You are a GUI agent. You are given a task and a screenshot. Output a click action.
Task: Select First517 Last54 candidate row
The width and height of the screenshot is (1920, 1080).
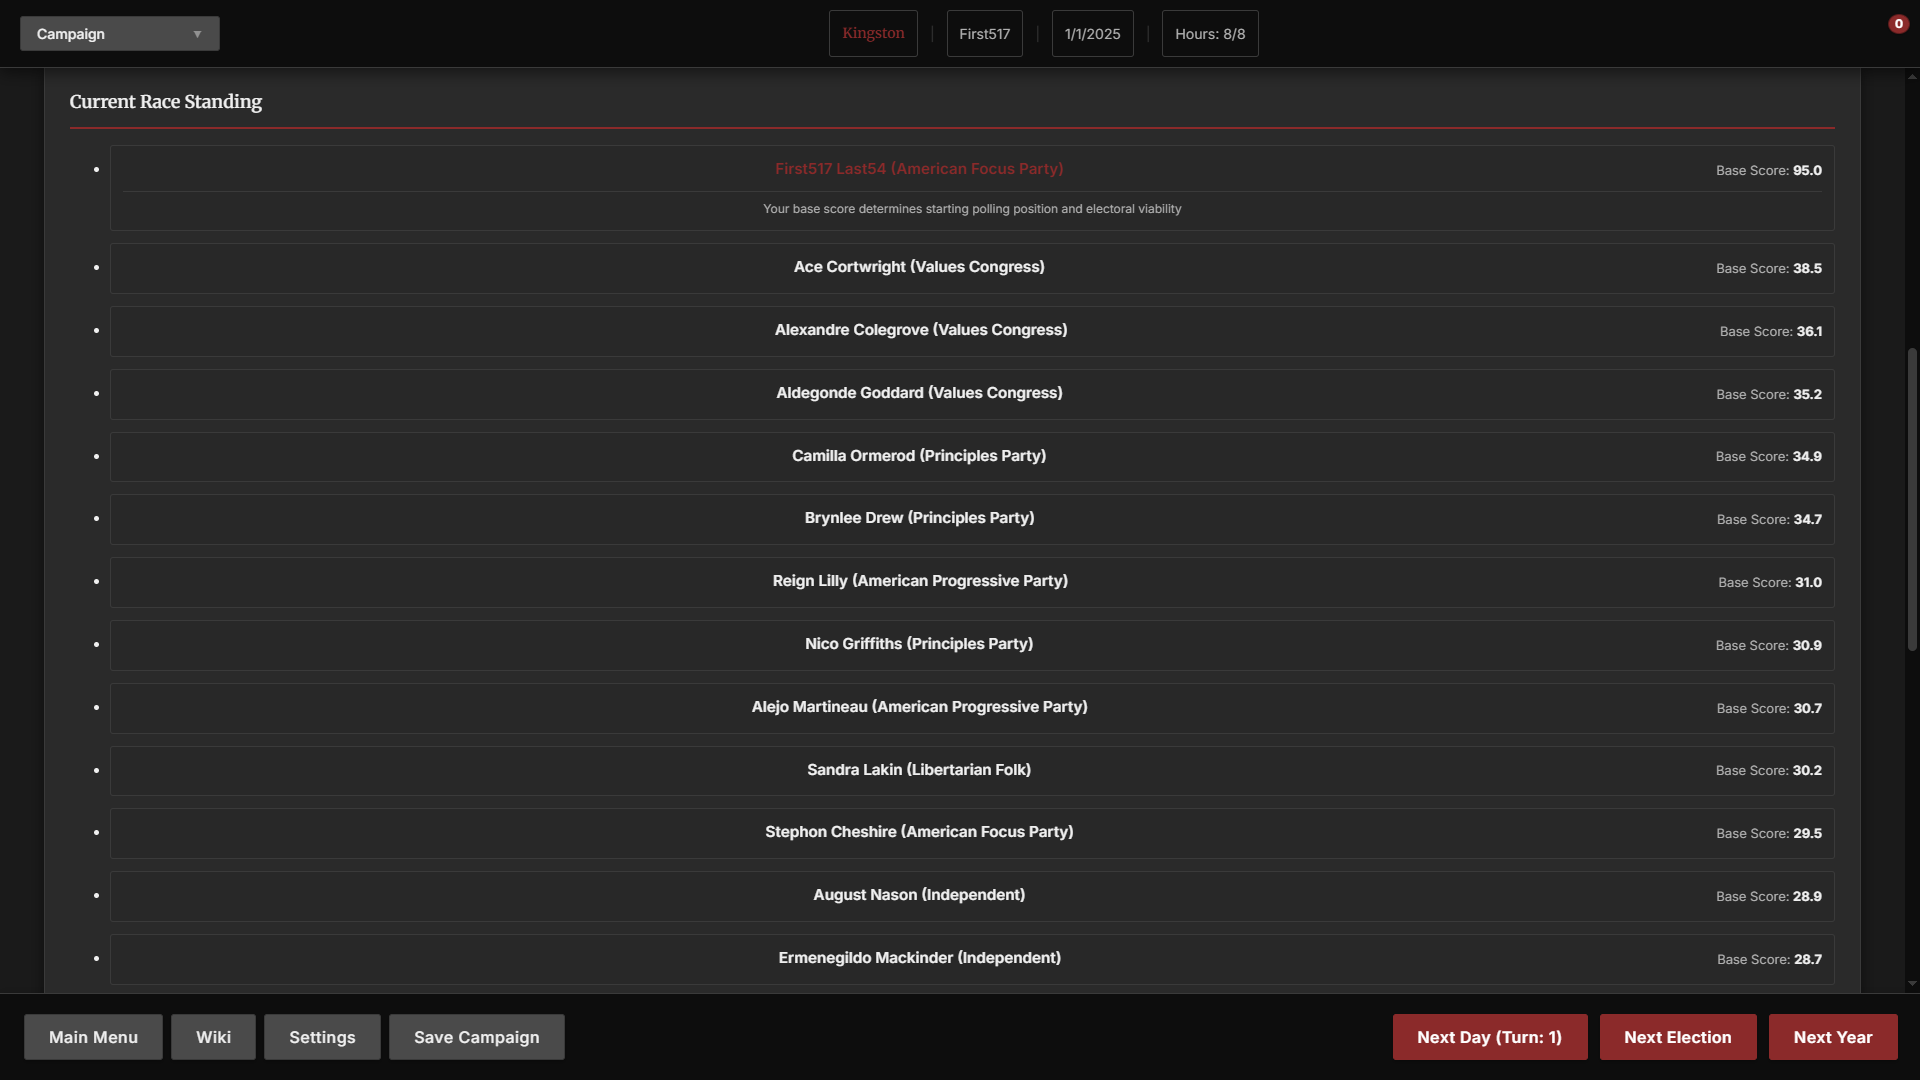click(x=919, y=169)
